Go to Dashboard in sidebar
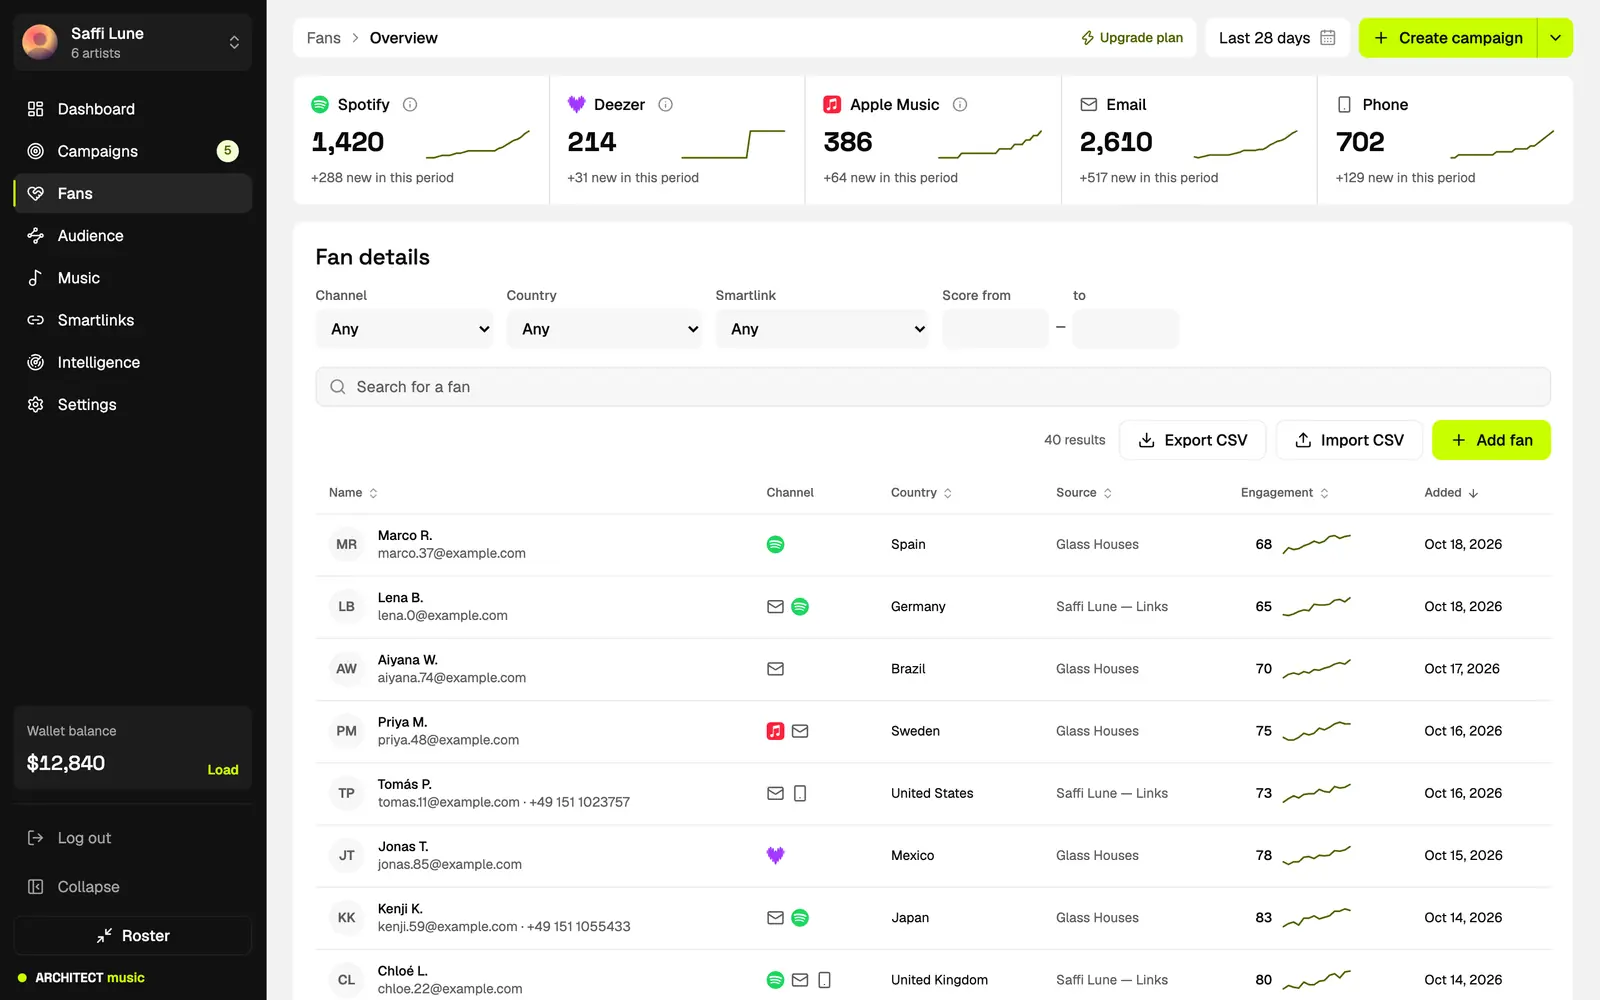The image size is (1600, 1000). (x=132, y=109)
